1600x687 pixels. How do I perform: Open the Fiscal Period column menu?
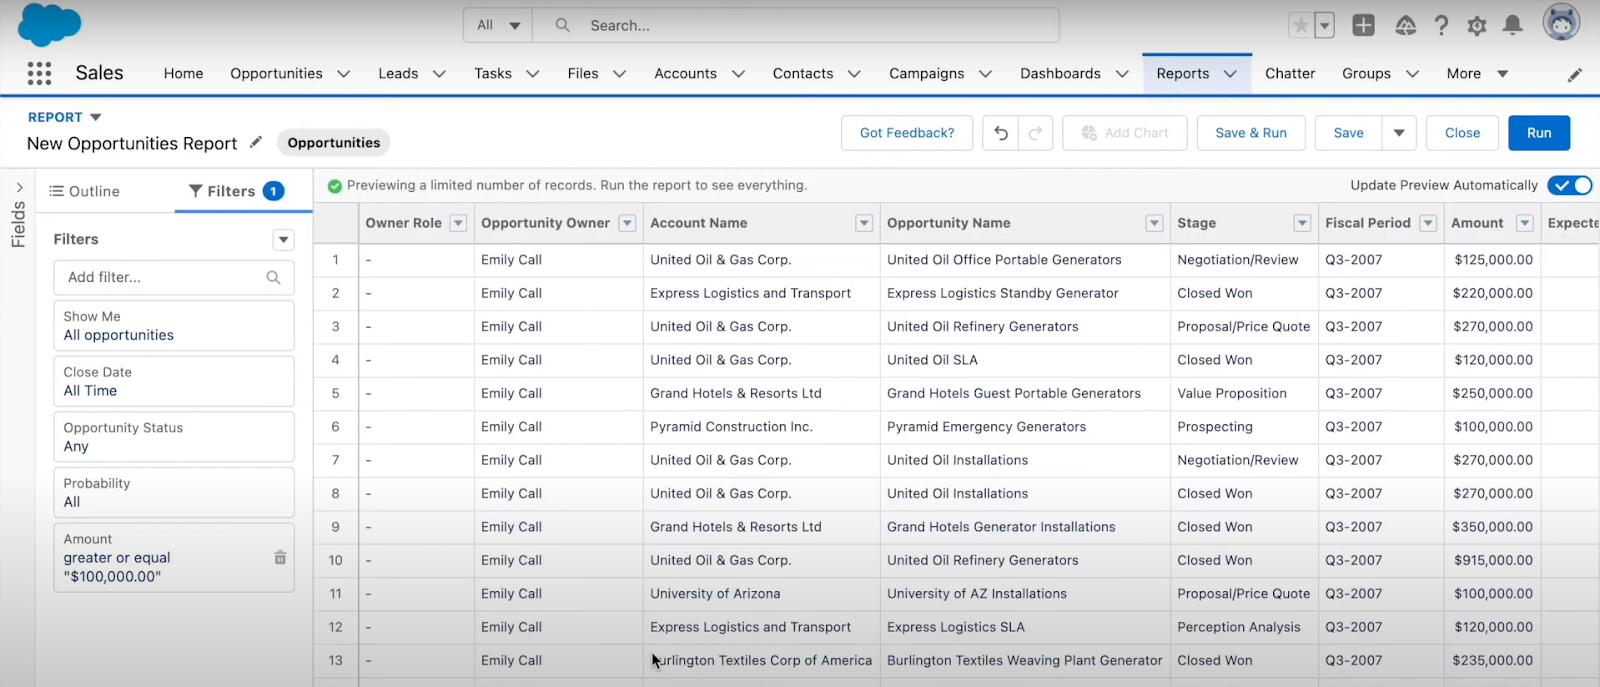1428,223
